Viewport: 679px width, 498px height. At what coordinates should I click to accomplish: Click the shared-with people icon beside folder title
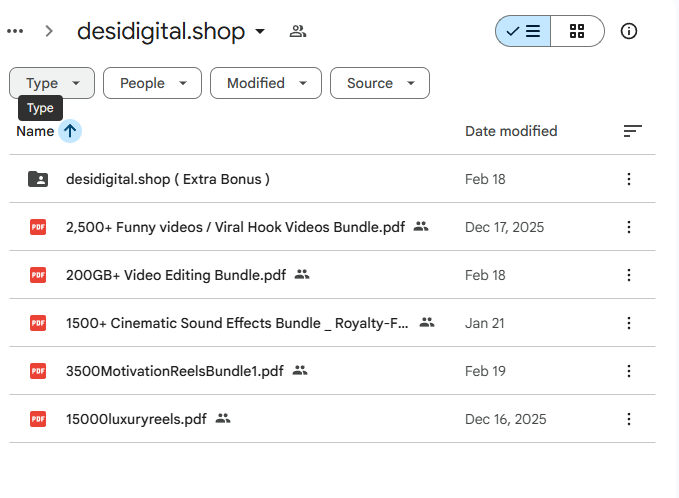click(x=297, y=31)
